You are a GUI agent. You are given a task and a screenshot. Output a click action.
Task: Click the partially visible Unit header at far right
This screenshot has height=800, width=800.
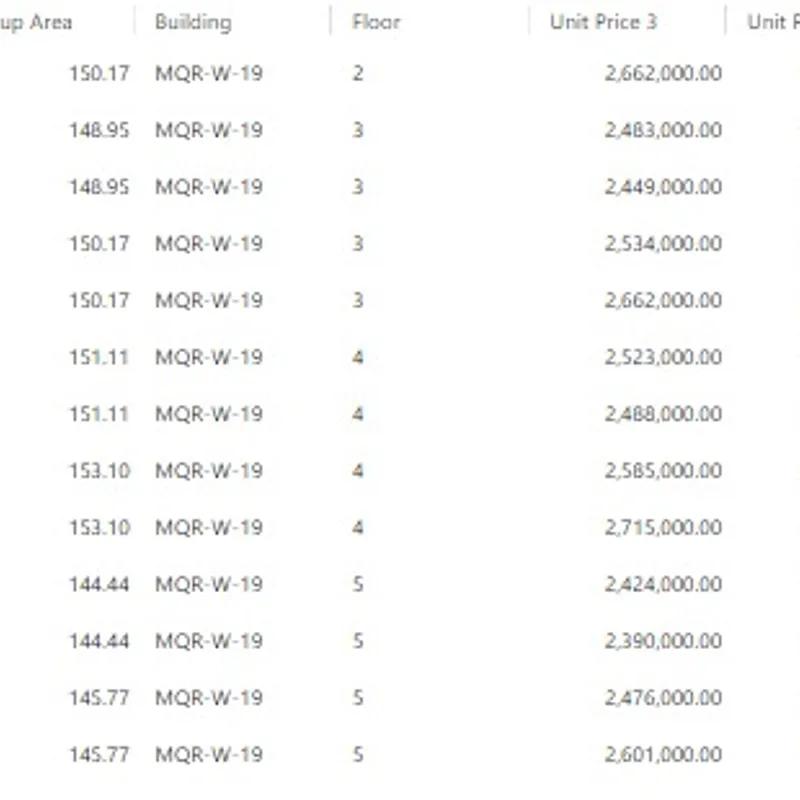click(772, 22)
